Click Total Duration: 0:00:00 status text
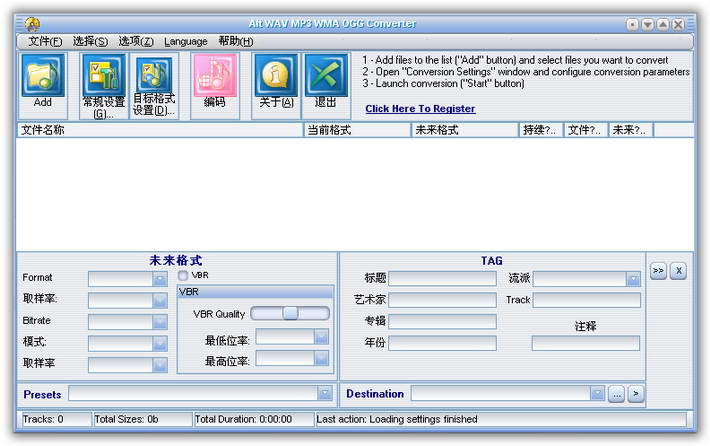 (243, 419)
